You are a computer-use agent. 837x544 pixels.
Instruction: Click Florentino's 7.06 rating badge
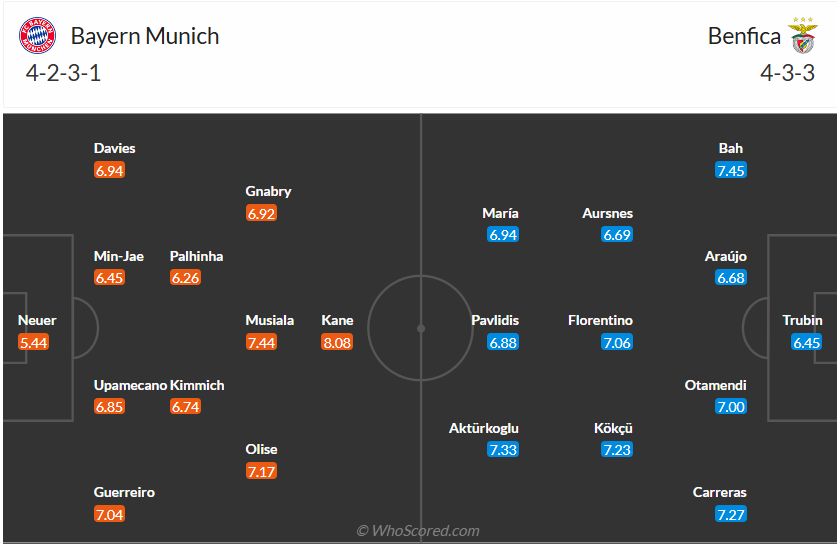617,342
